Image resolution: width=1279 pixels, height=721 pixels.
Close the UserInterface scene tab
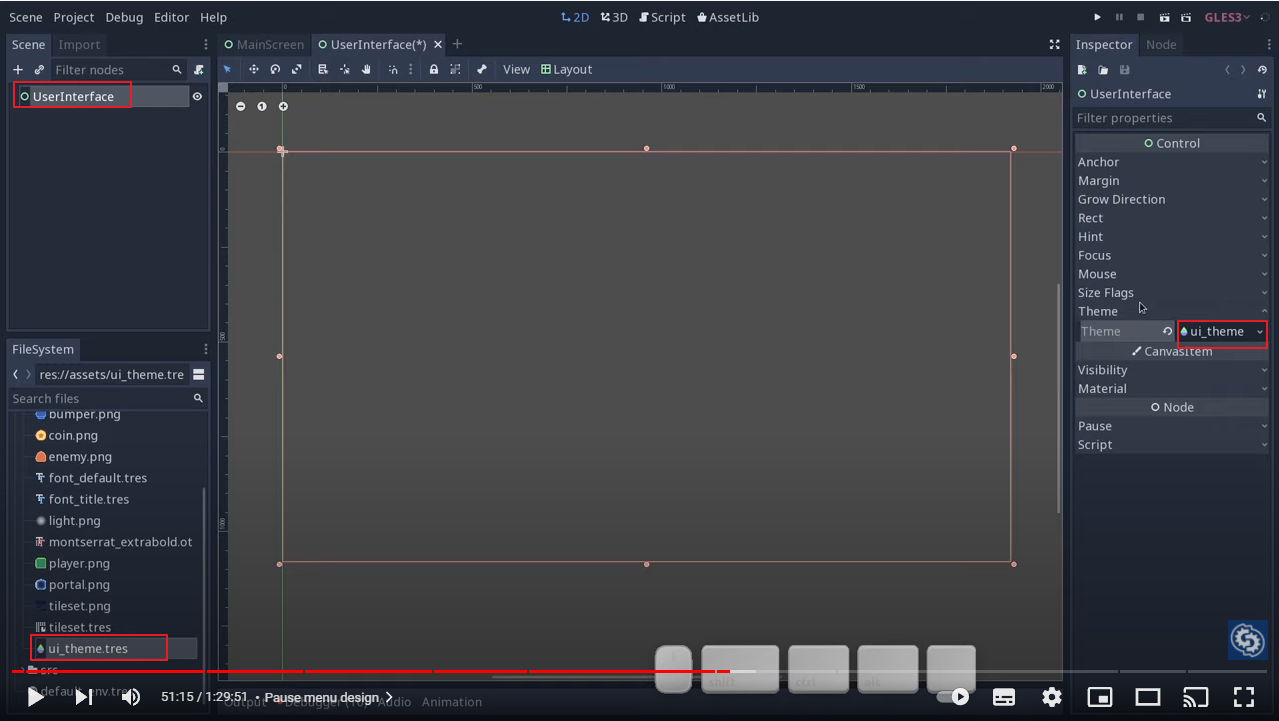click(438, 44)
